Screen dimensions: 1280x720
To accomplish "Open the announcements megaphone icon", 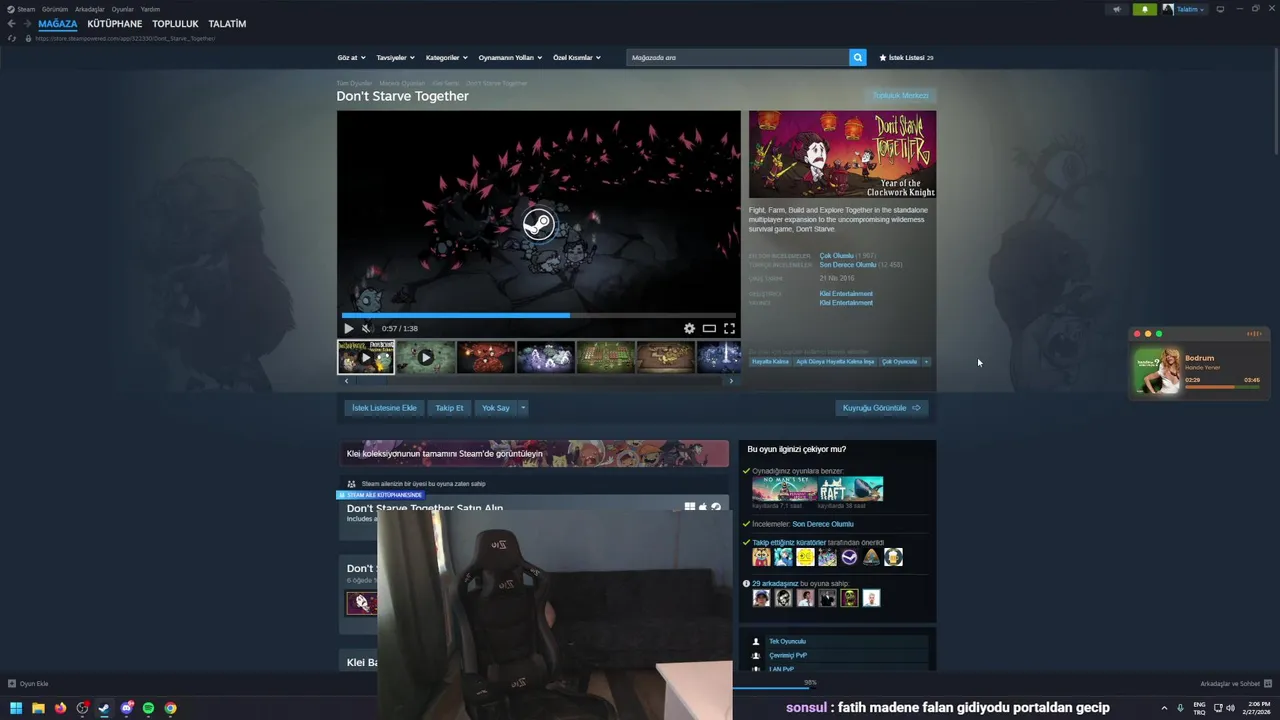I will [x=1117, y=9].
